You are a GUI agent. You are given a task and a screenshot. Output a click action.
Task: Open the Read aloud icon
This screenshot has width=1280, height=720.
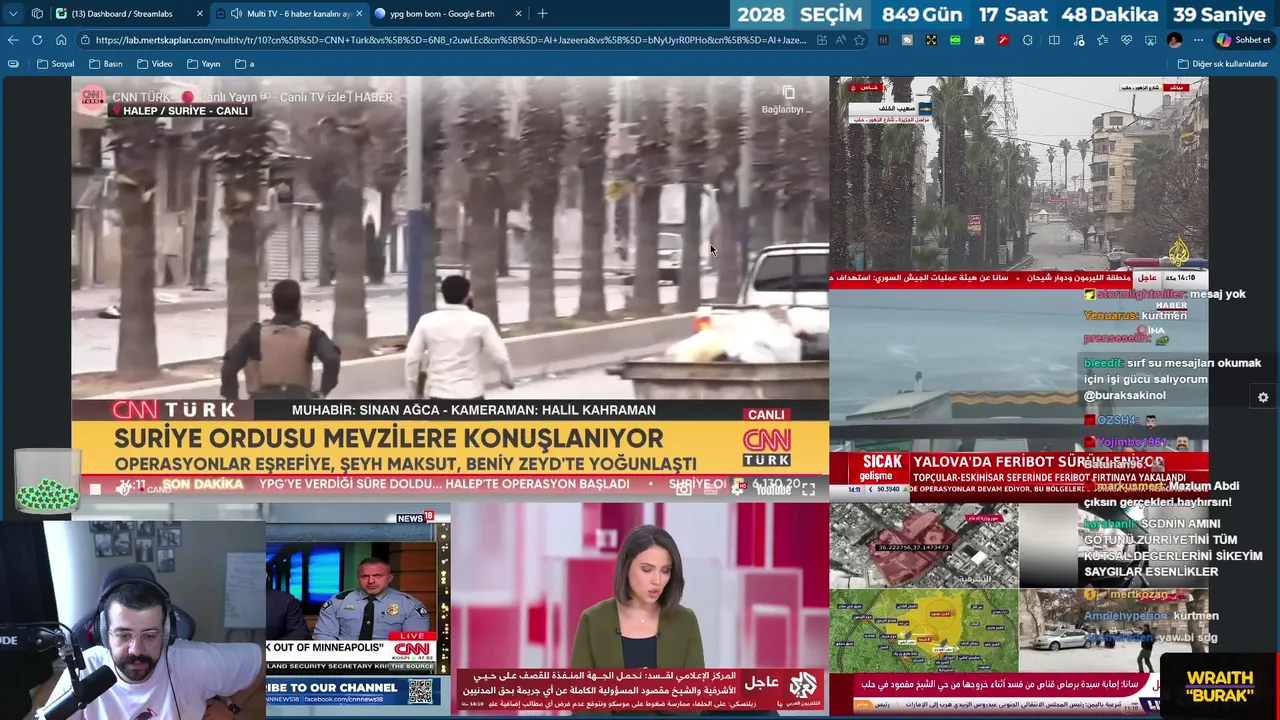[x=841, y=40]
